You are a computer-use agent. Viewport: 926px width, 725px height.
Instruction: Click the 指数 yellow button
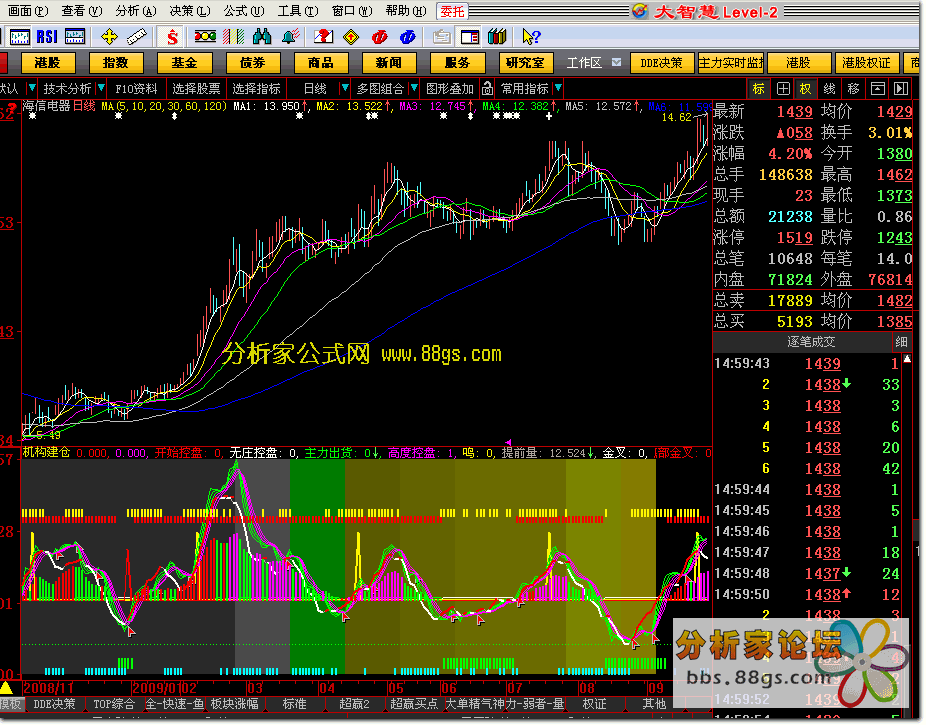[x=116, y=63]
